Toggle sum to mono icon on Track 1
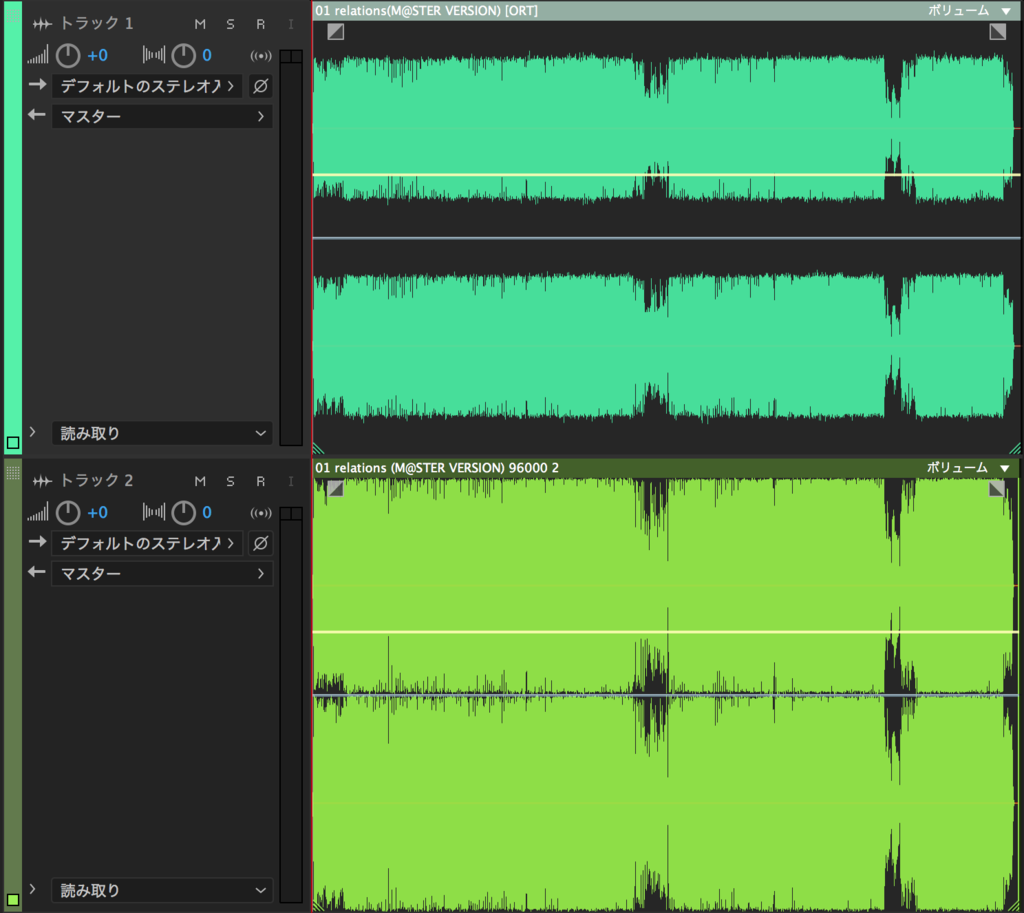 pos(261,56)
